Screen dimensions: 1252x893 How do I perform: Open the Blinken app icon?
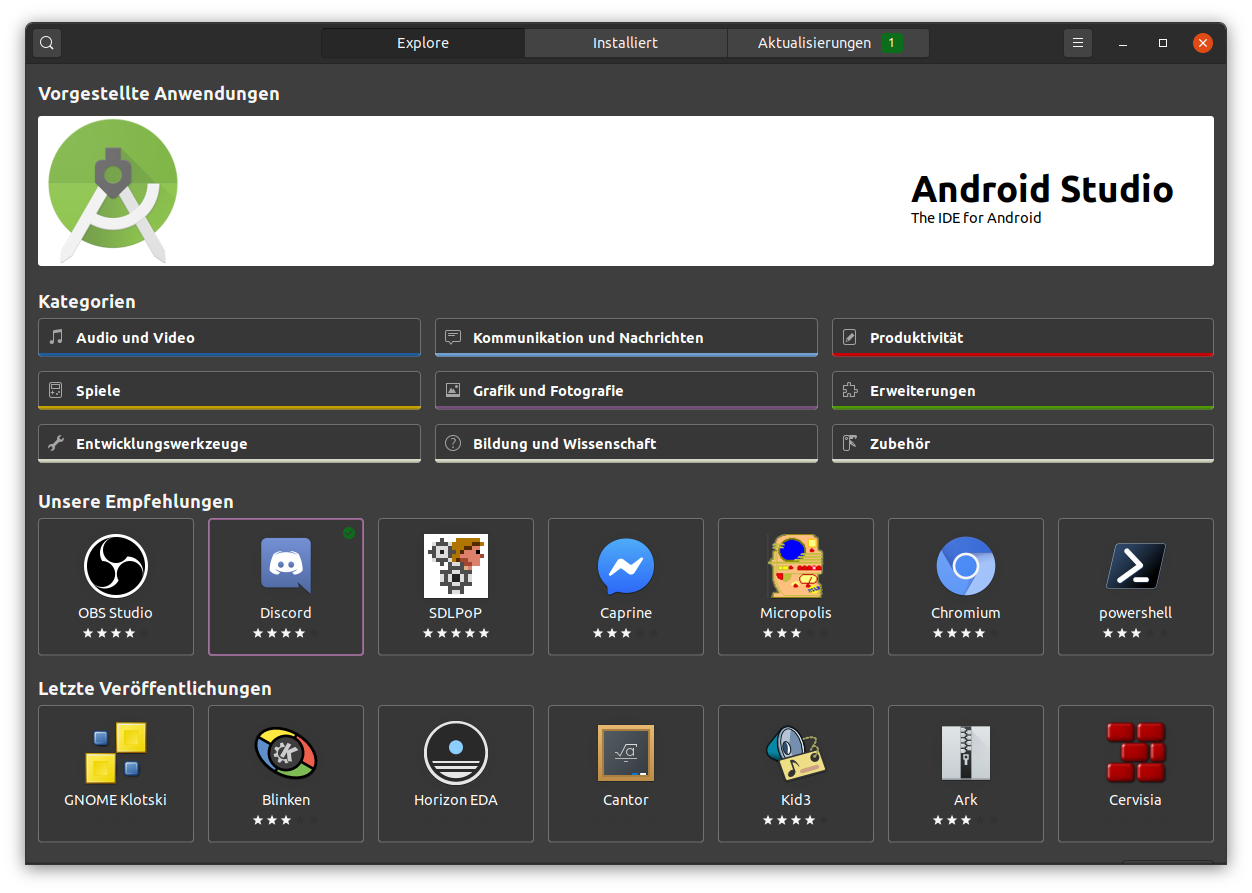286,753
